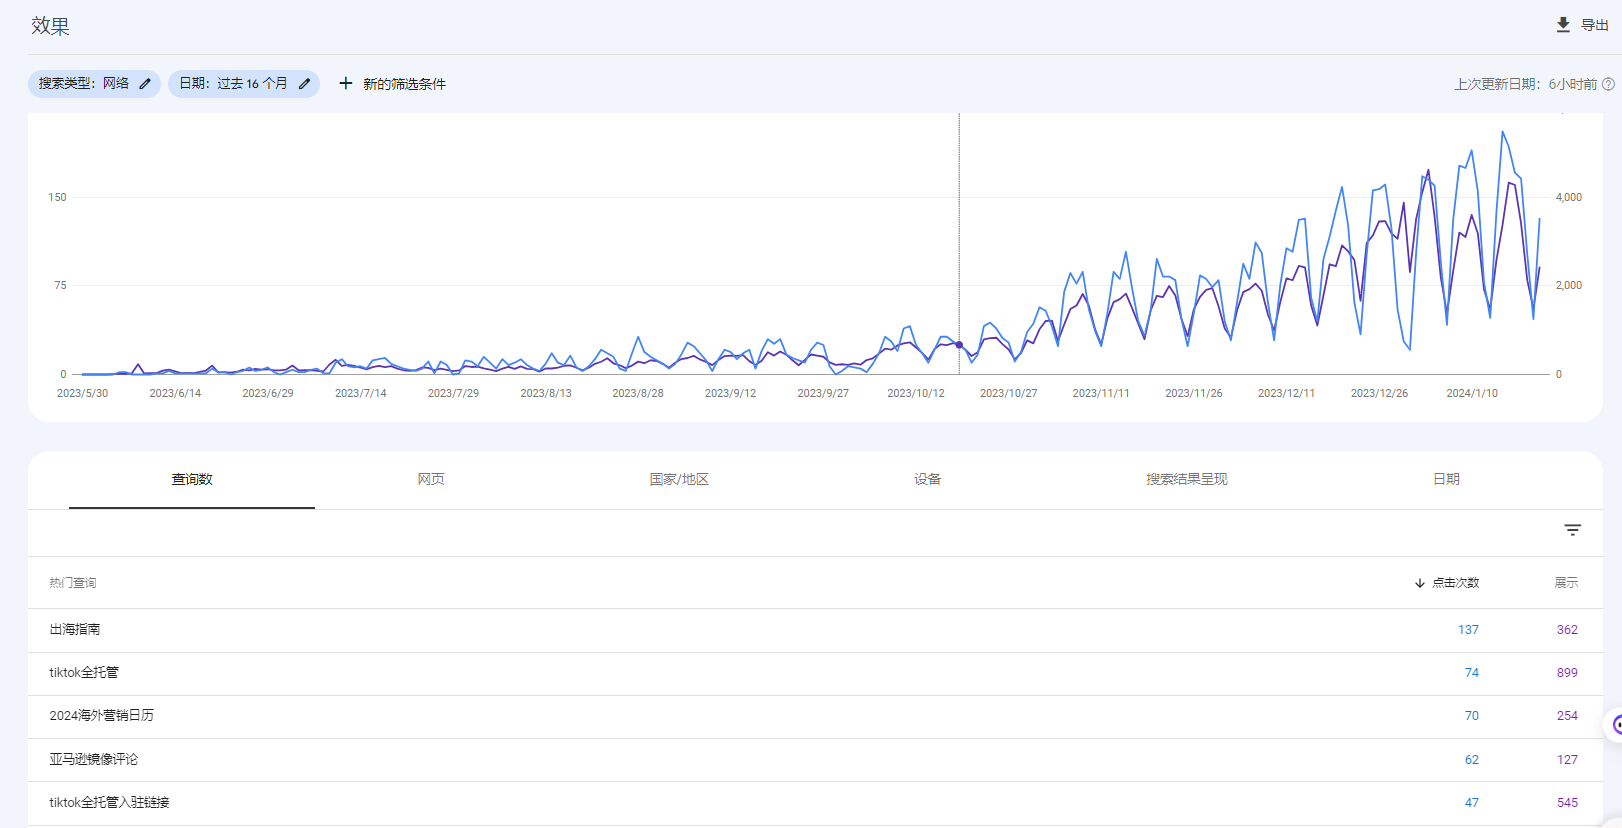The width and height of the screenshot is (1622, 828).
Task: Edit the date filter pencil icon
Action: tap(304, 84)
